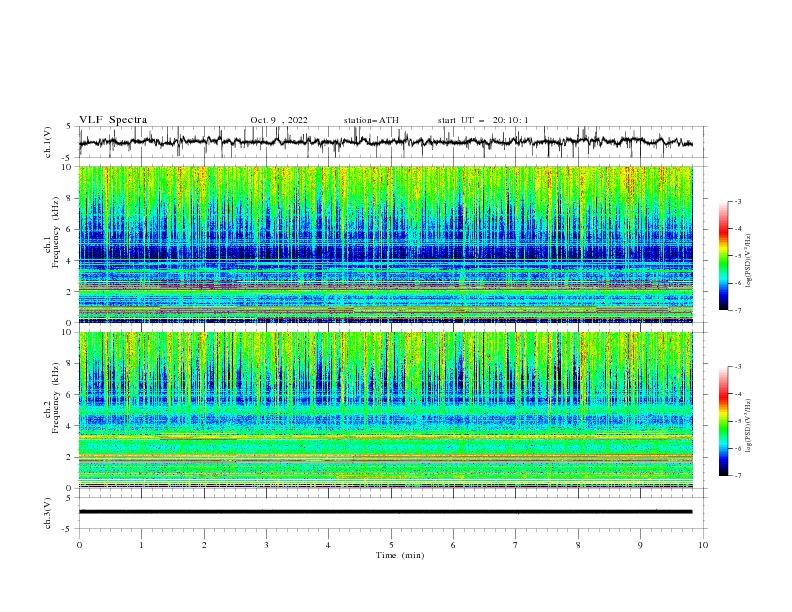Click the "station=ATH" header label
792x612 pixels.
tap(371, 120)
